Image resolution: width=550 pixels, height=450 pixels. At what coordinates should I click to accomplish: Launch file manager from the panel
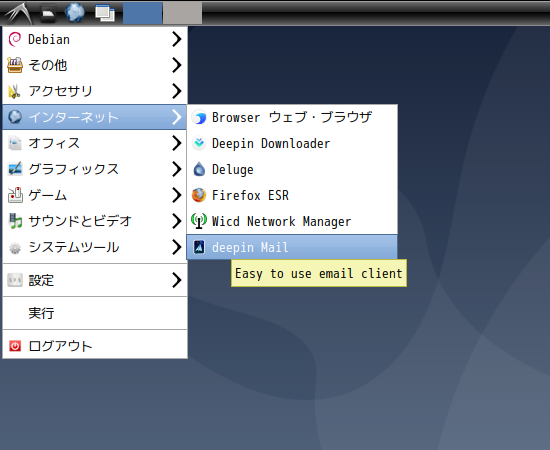[48, 13]
